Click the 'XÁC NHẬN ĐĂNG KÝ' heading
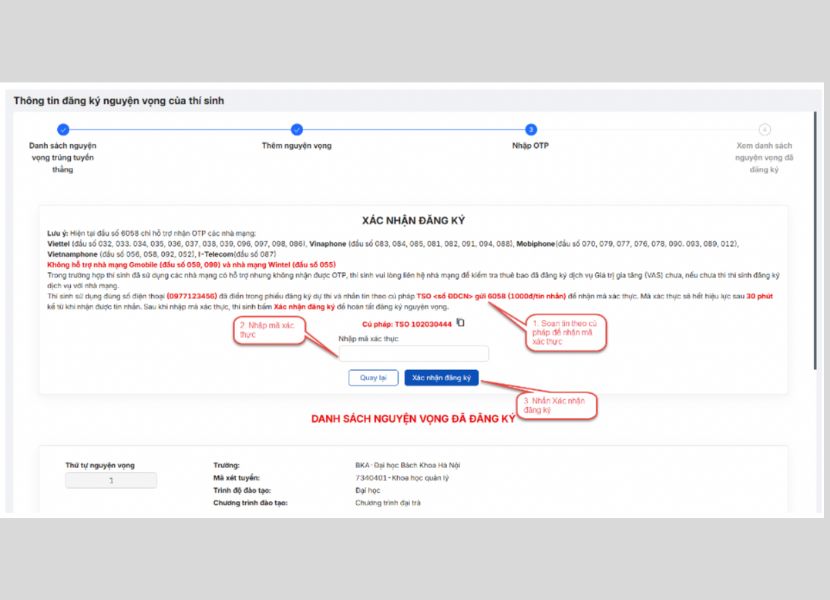830x600 pixels. pyautogui.click(x=414, y=219)
